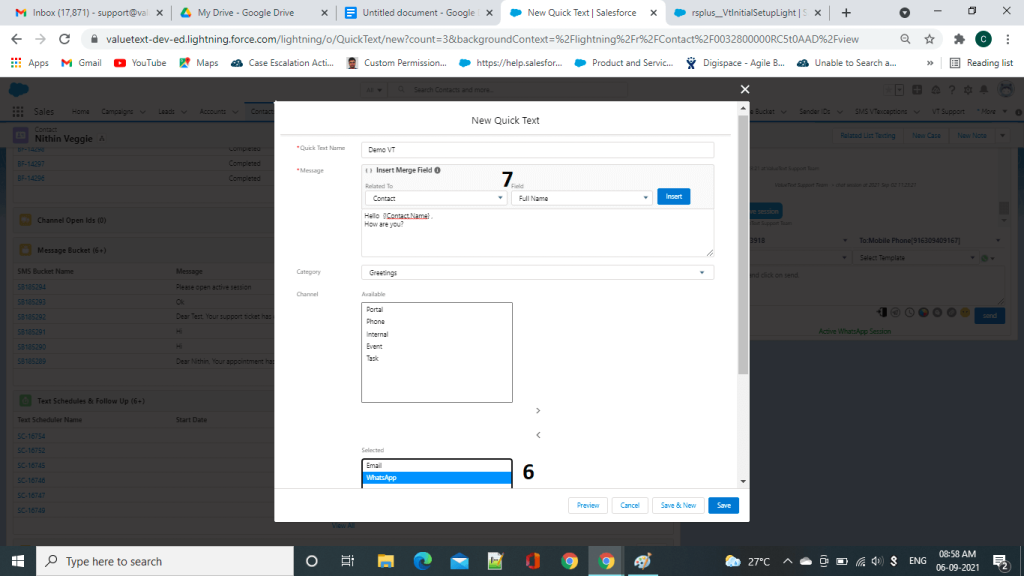Switch to the My Drive browser tab
This screenshot has height=576, width=1024.
pyautogui.click(x=250, y=13)
